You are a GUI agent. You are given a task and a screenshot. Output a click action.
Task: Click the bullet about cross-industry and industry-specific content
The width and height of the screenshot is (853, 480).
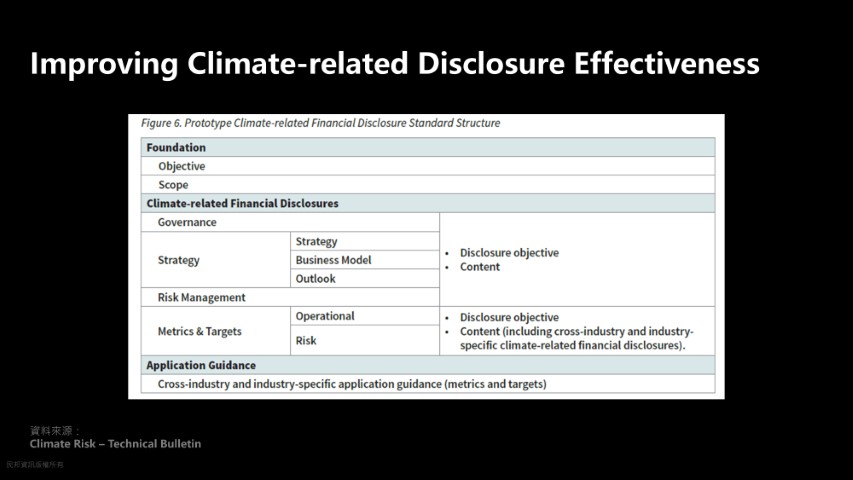point(576,338)
